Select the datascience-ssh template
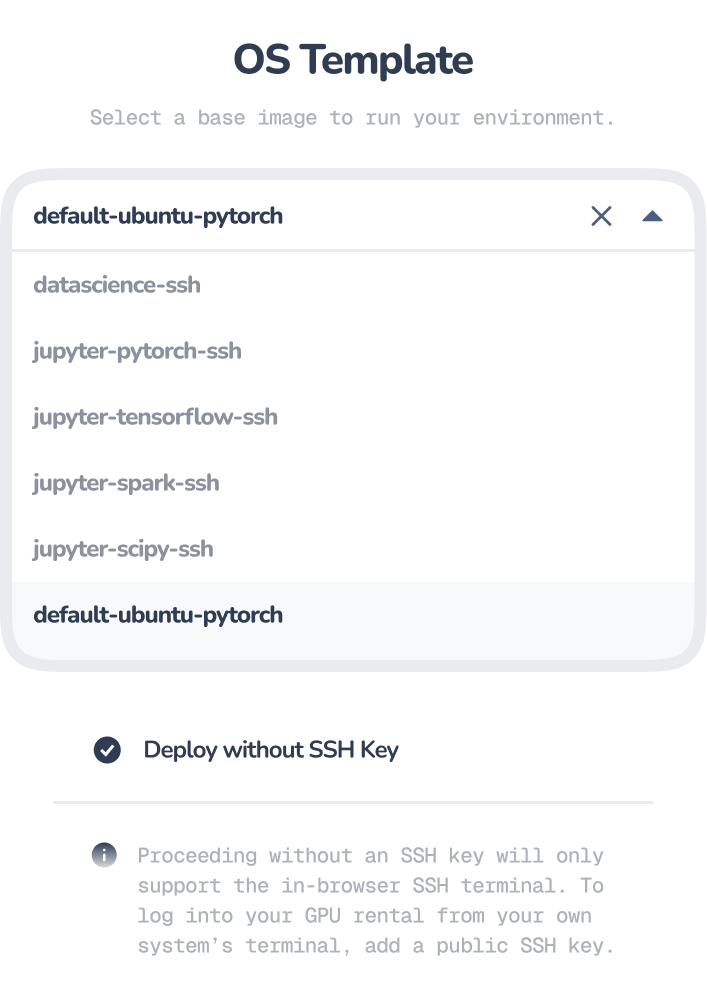Viewport: 707px width, 996px height. [x=117, y=285]
